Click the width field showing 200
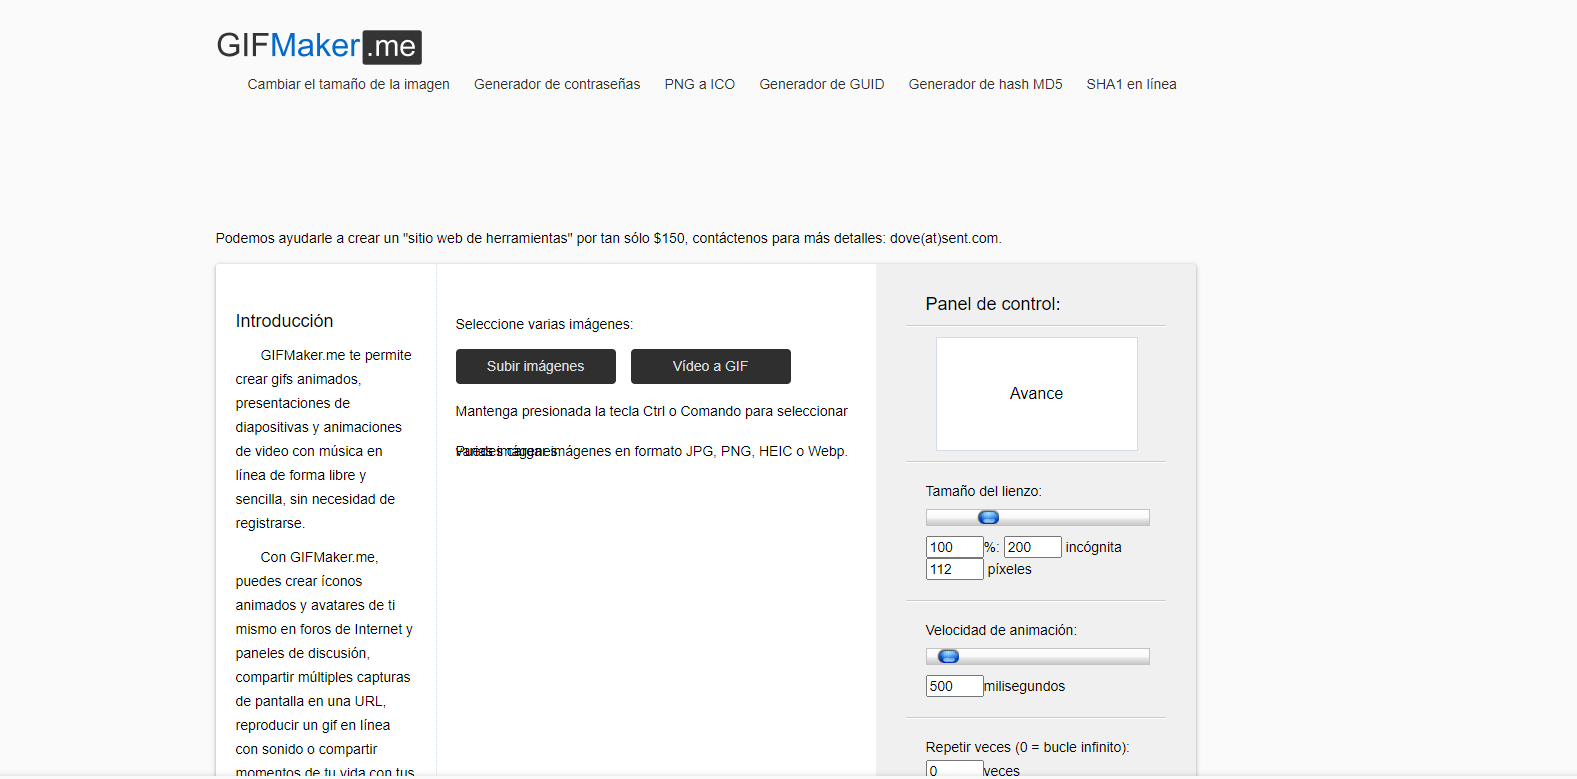This screenshot has width=1577, height=779. click(1032, 547)
